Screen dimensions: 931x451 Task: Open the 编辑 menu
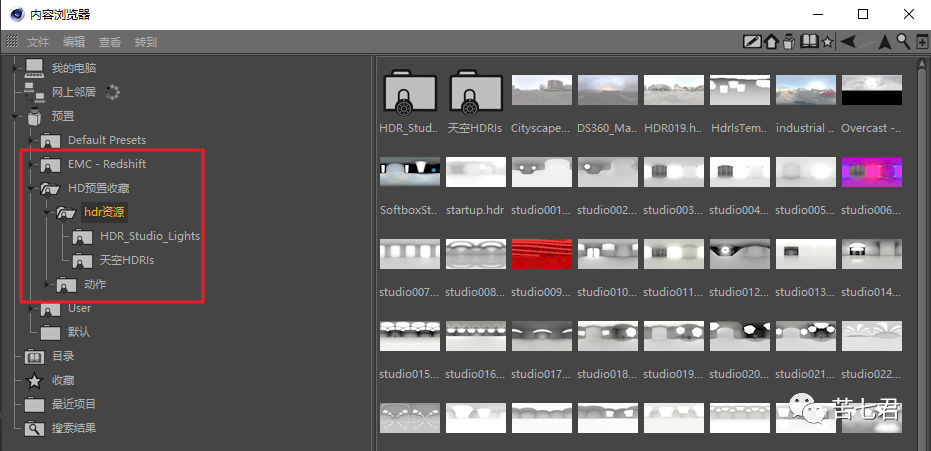[x=74, y=42]
